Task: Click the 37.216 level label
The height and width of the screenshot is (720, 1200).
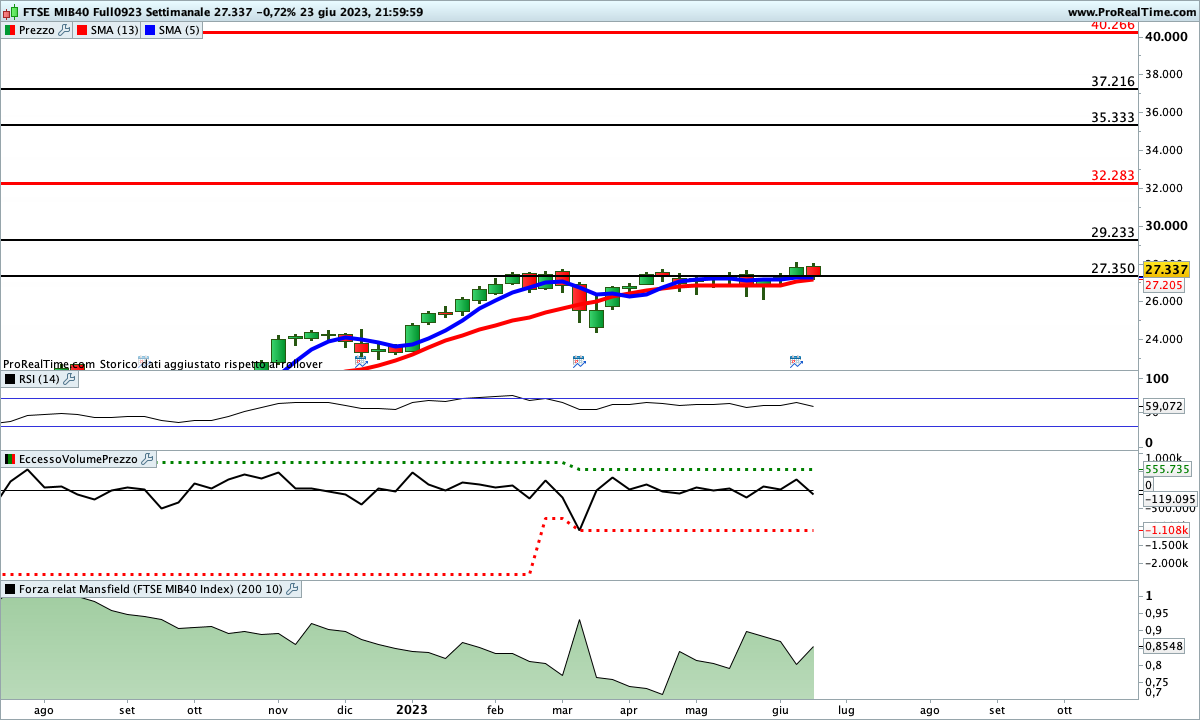Action: [1113, 81]
